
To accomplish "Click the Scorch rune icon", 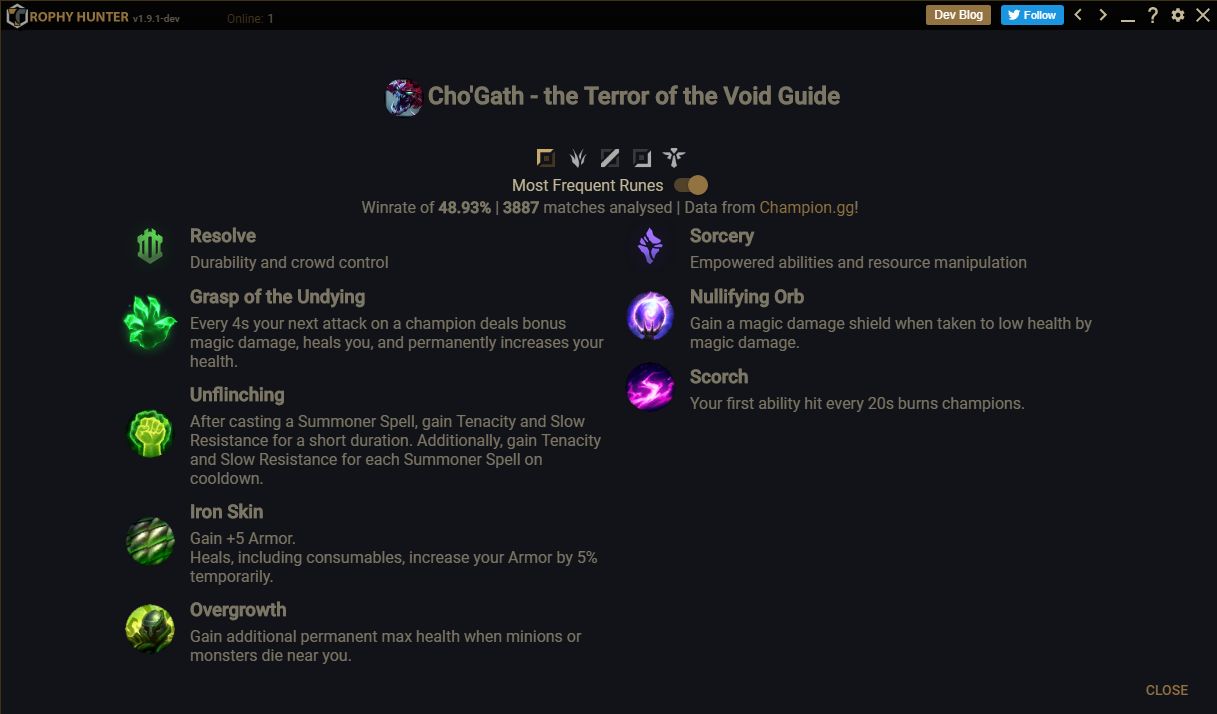I will [650, 387].
